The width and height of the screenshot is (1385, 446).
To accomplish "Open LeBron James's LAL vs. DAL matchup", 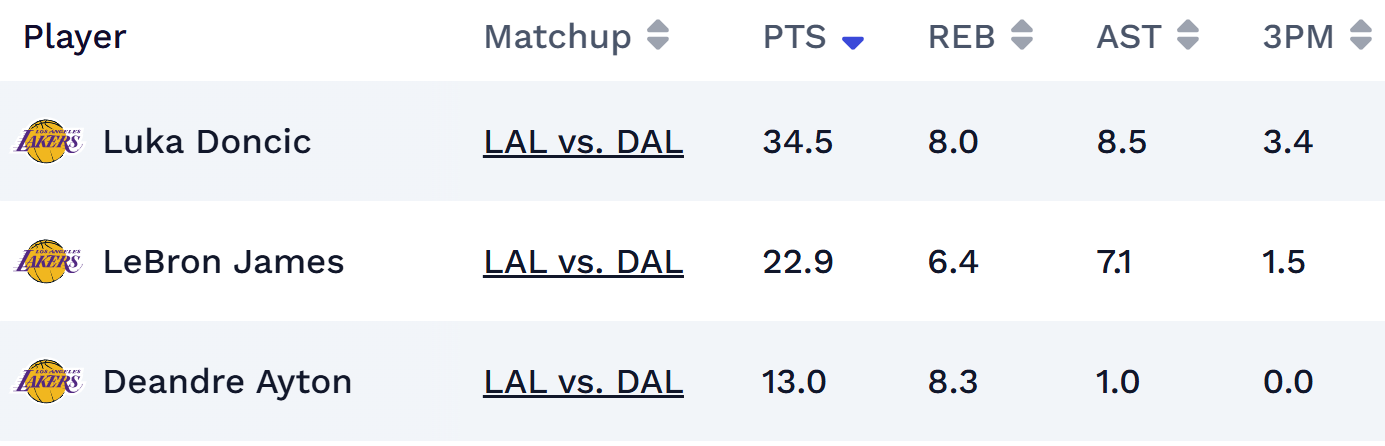I will 583,262.
